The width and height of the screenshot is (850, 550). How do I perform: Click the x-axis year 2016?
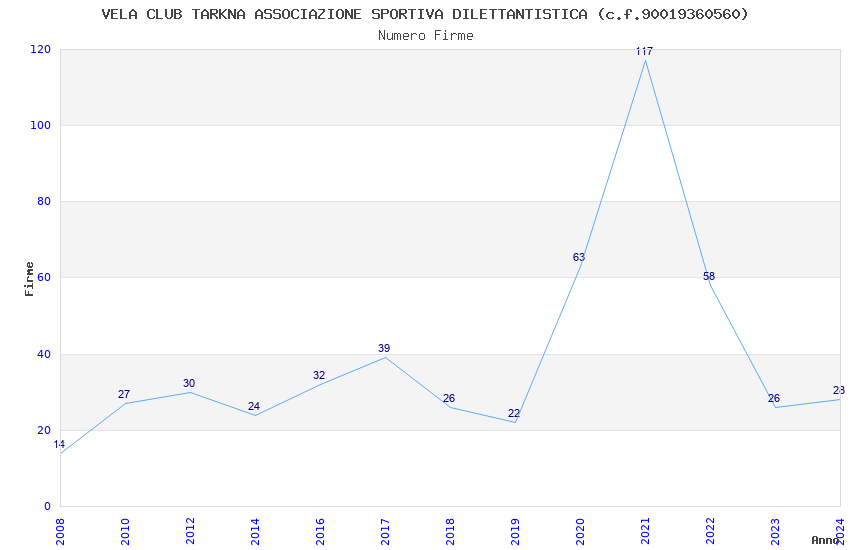coord(320,531)
